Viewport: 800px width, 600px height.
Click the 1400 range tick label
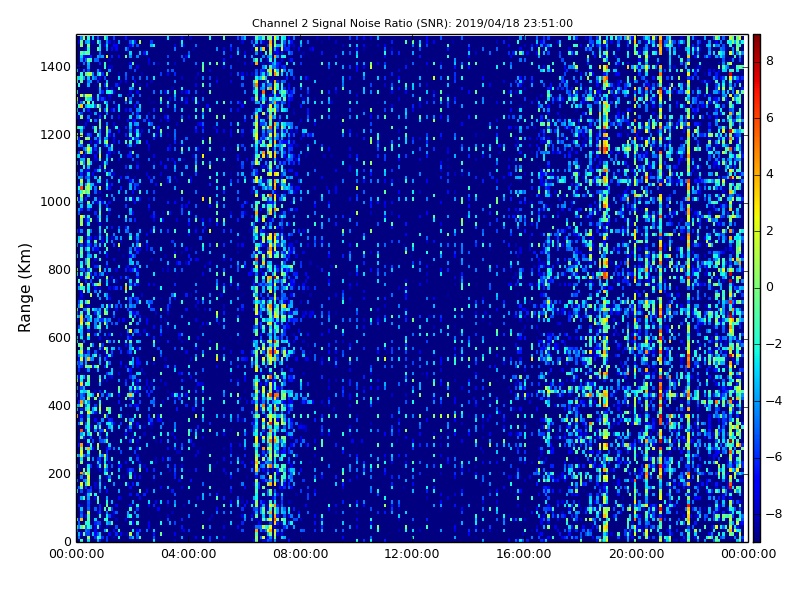tap(55, 67)
